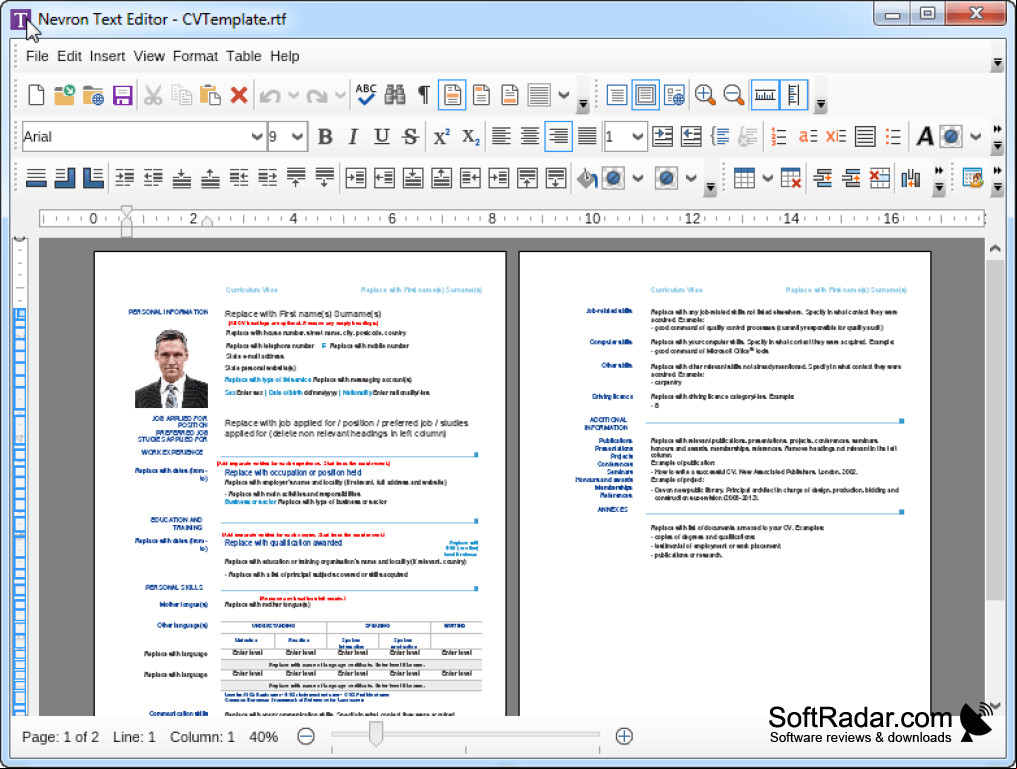Toggle the vertical ruler
This screenshot has height=769, width=1017.
click(x=793, y=95)
